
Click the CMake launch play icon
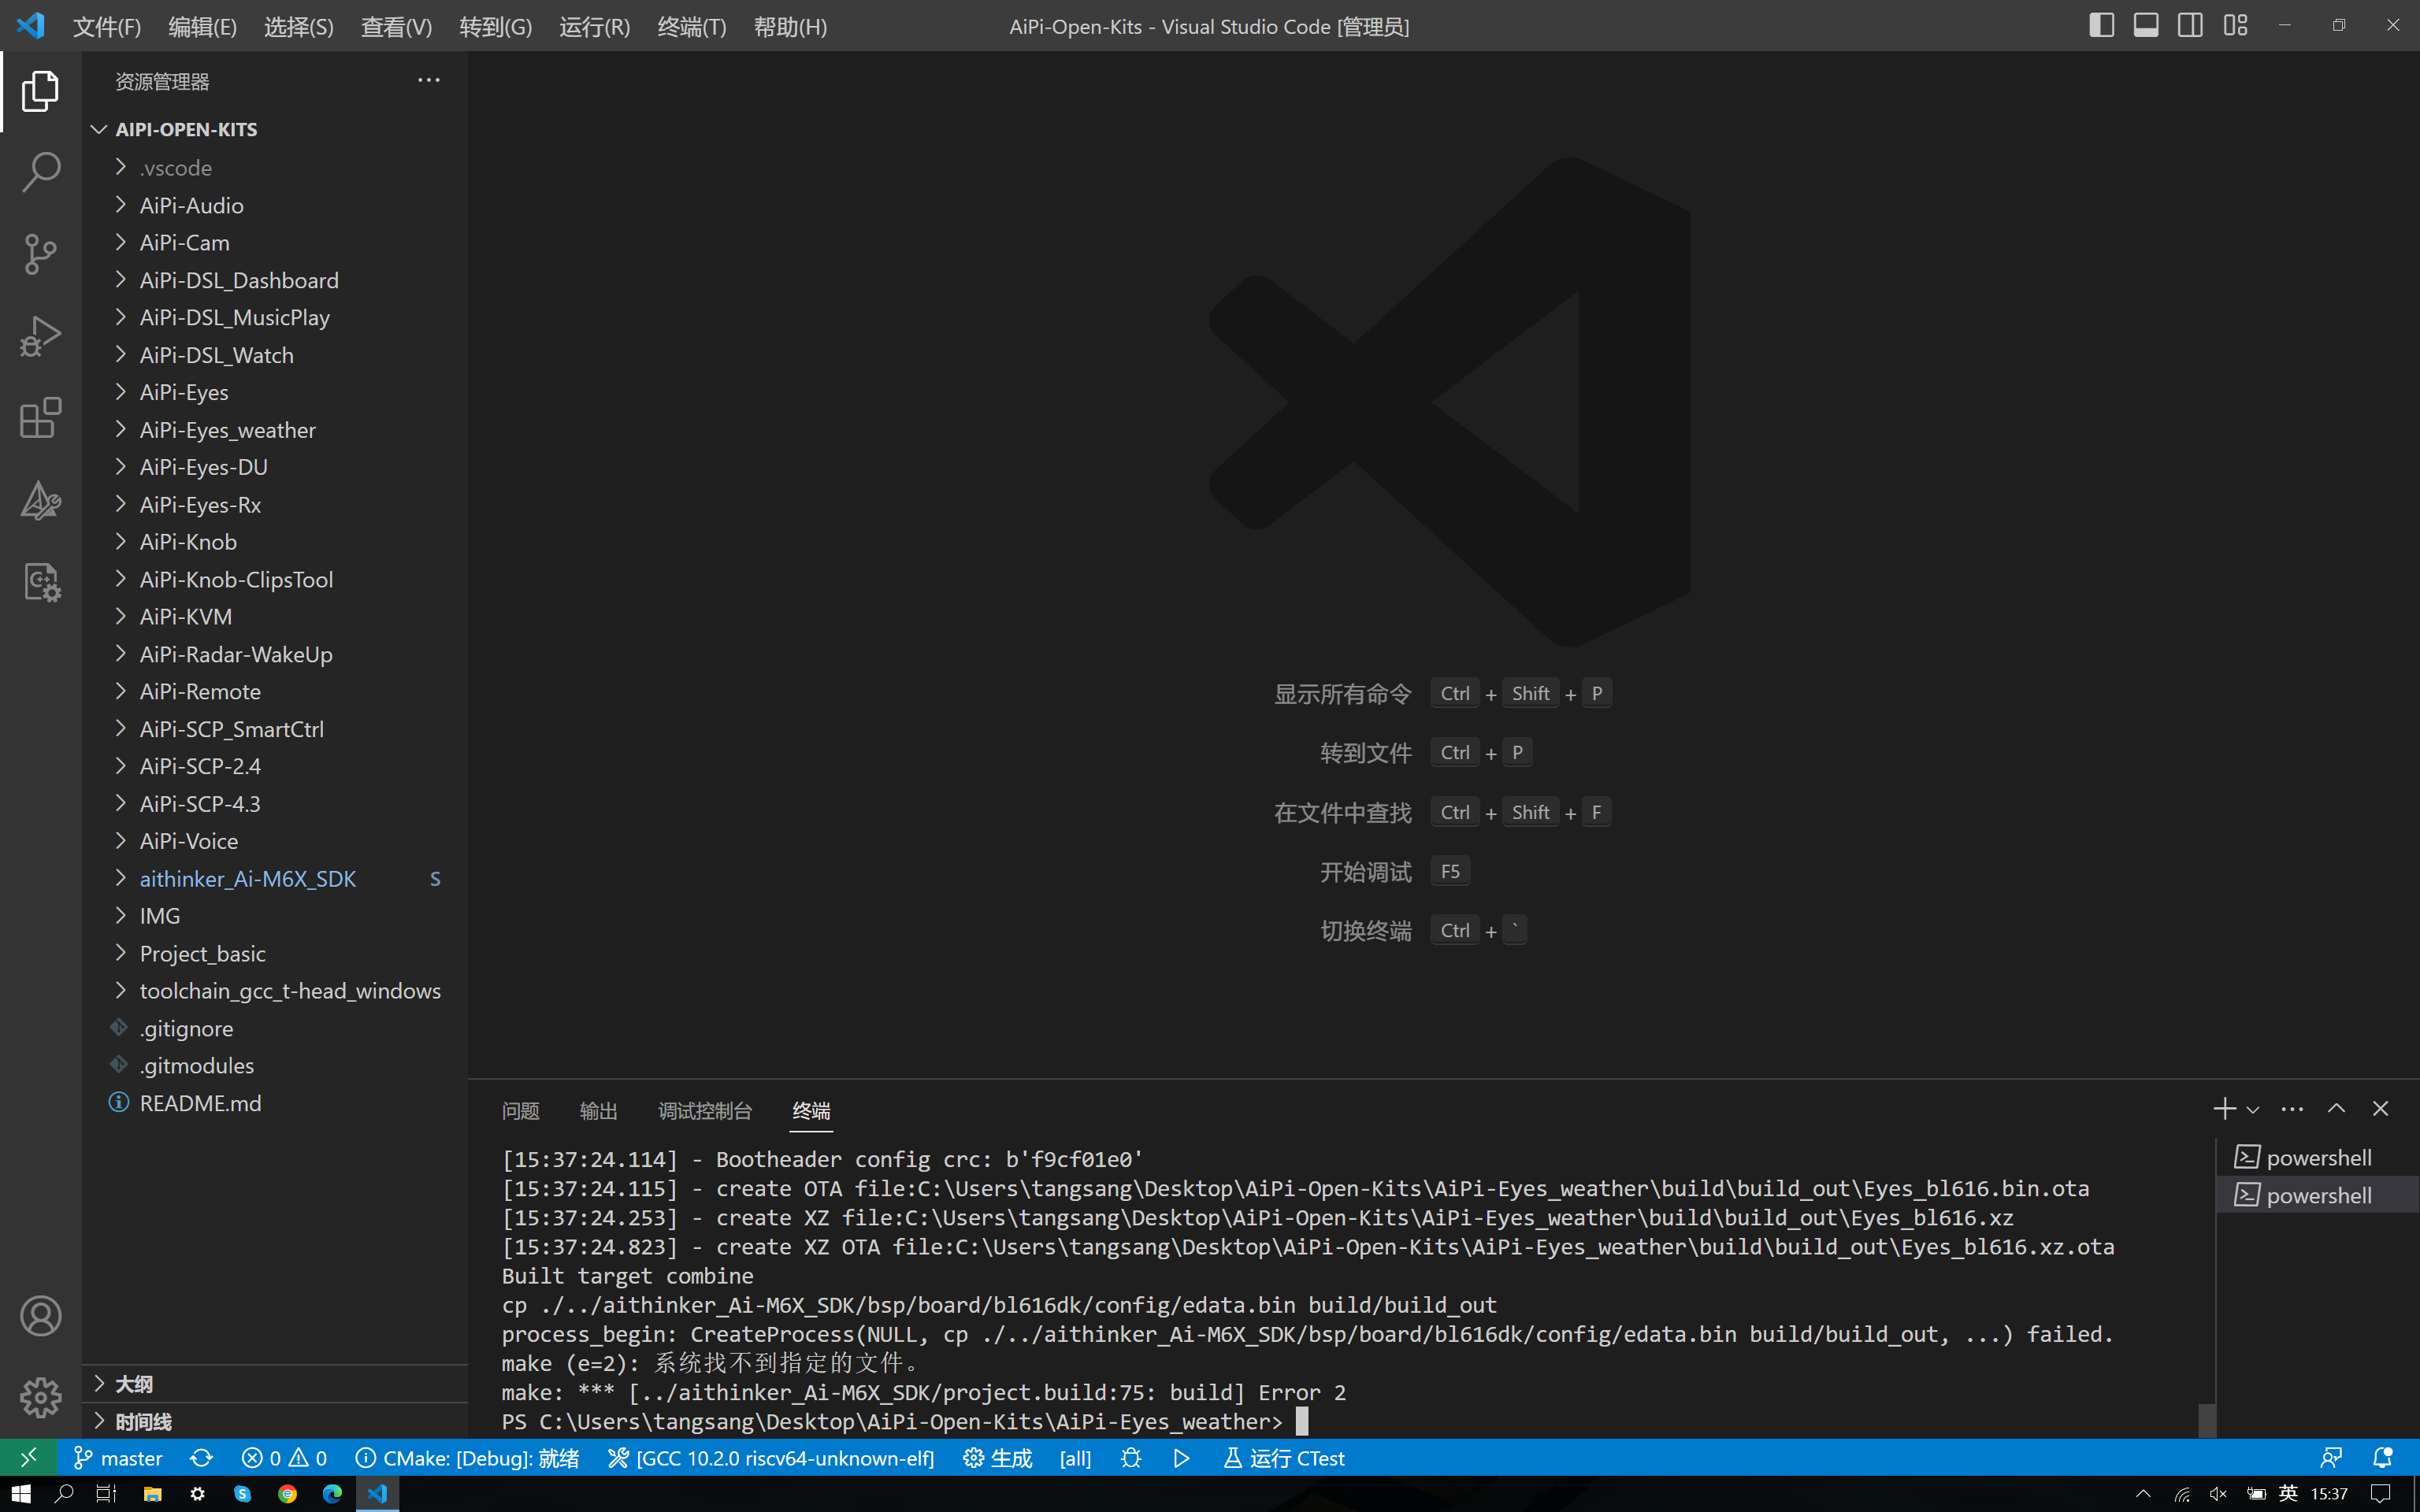pyautogui.click(x=1181, y=1458)
